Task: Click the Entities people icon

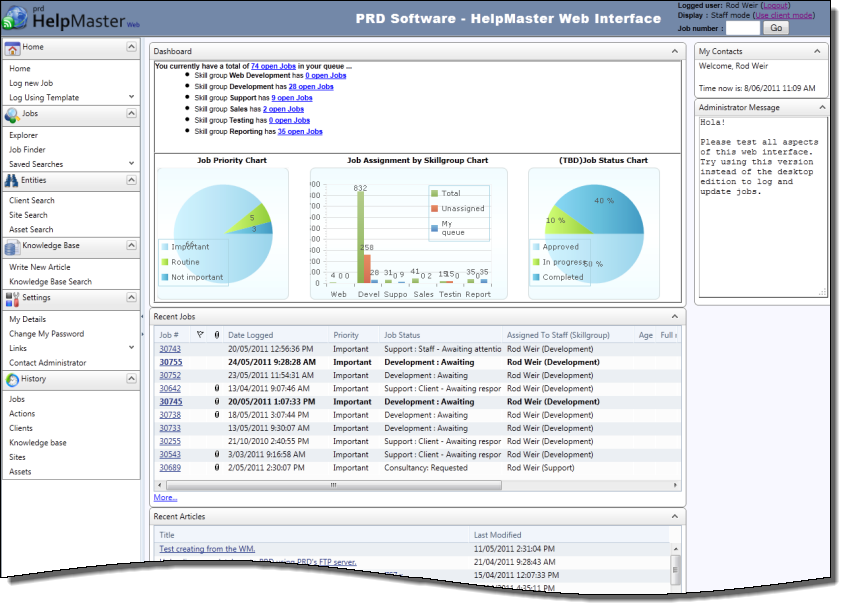Action: (11, 181)
